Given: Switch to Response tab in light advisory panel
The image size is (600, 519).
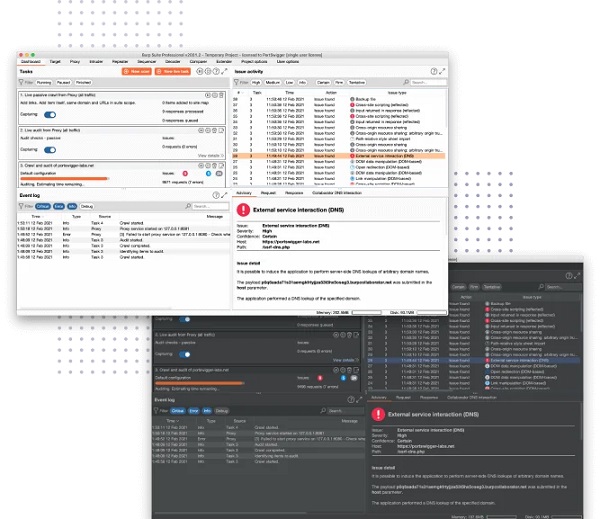Looking at the screenshot, I should pyautogui.click(x=294, y=193).
